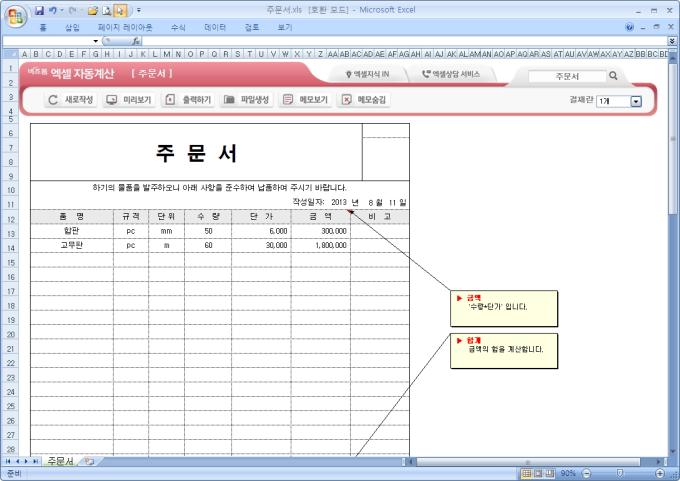Select the 금액 cell showing 1,800,000
Screen dimensions: 680x481
point(320,245)
